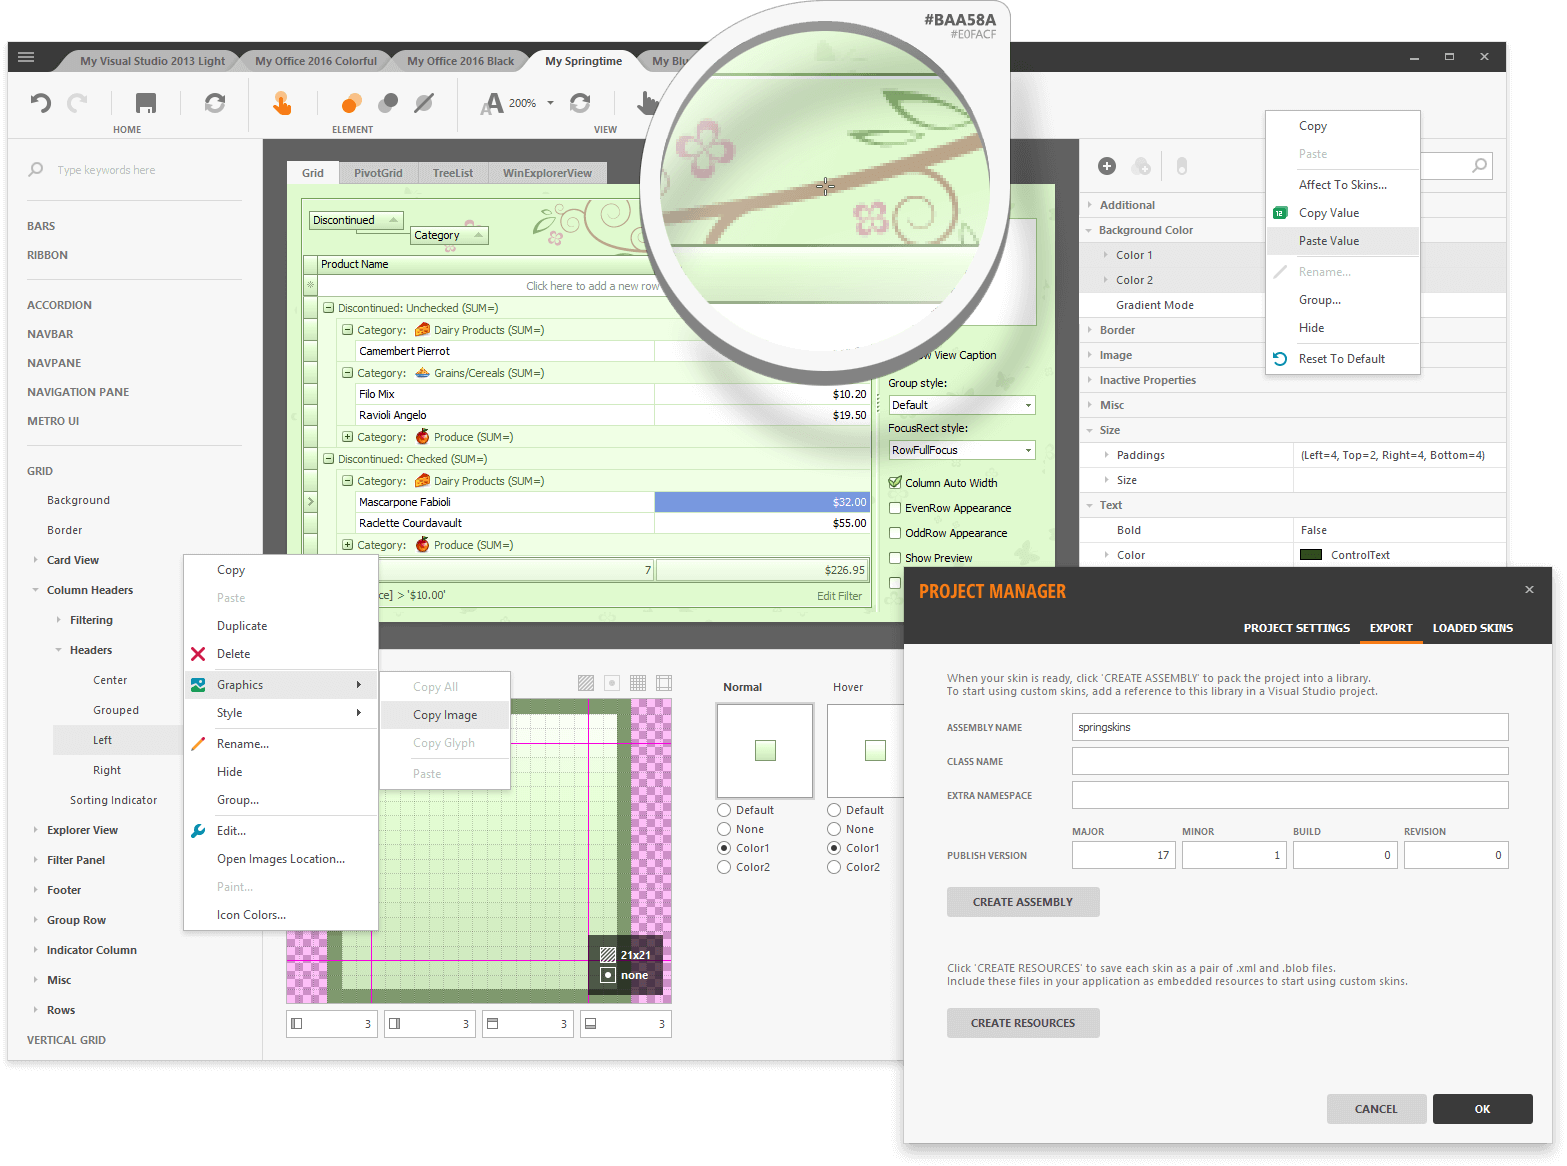Switch to the PivotGrid preview tab

click(x=378, y=173)
